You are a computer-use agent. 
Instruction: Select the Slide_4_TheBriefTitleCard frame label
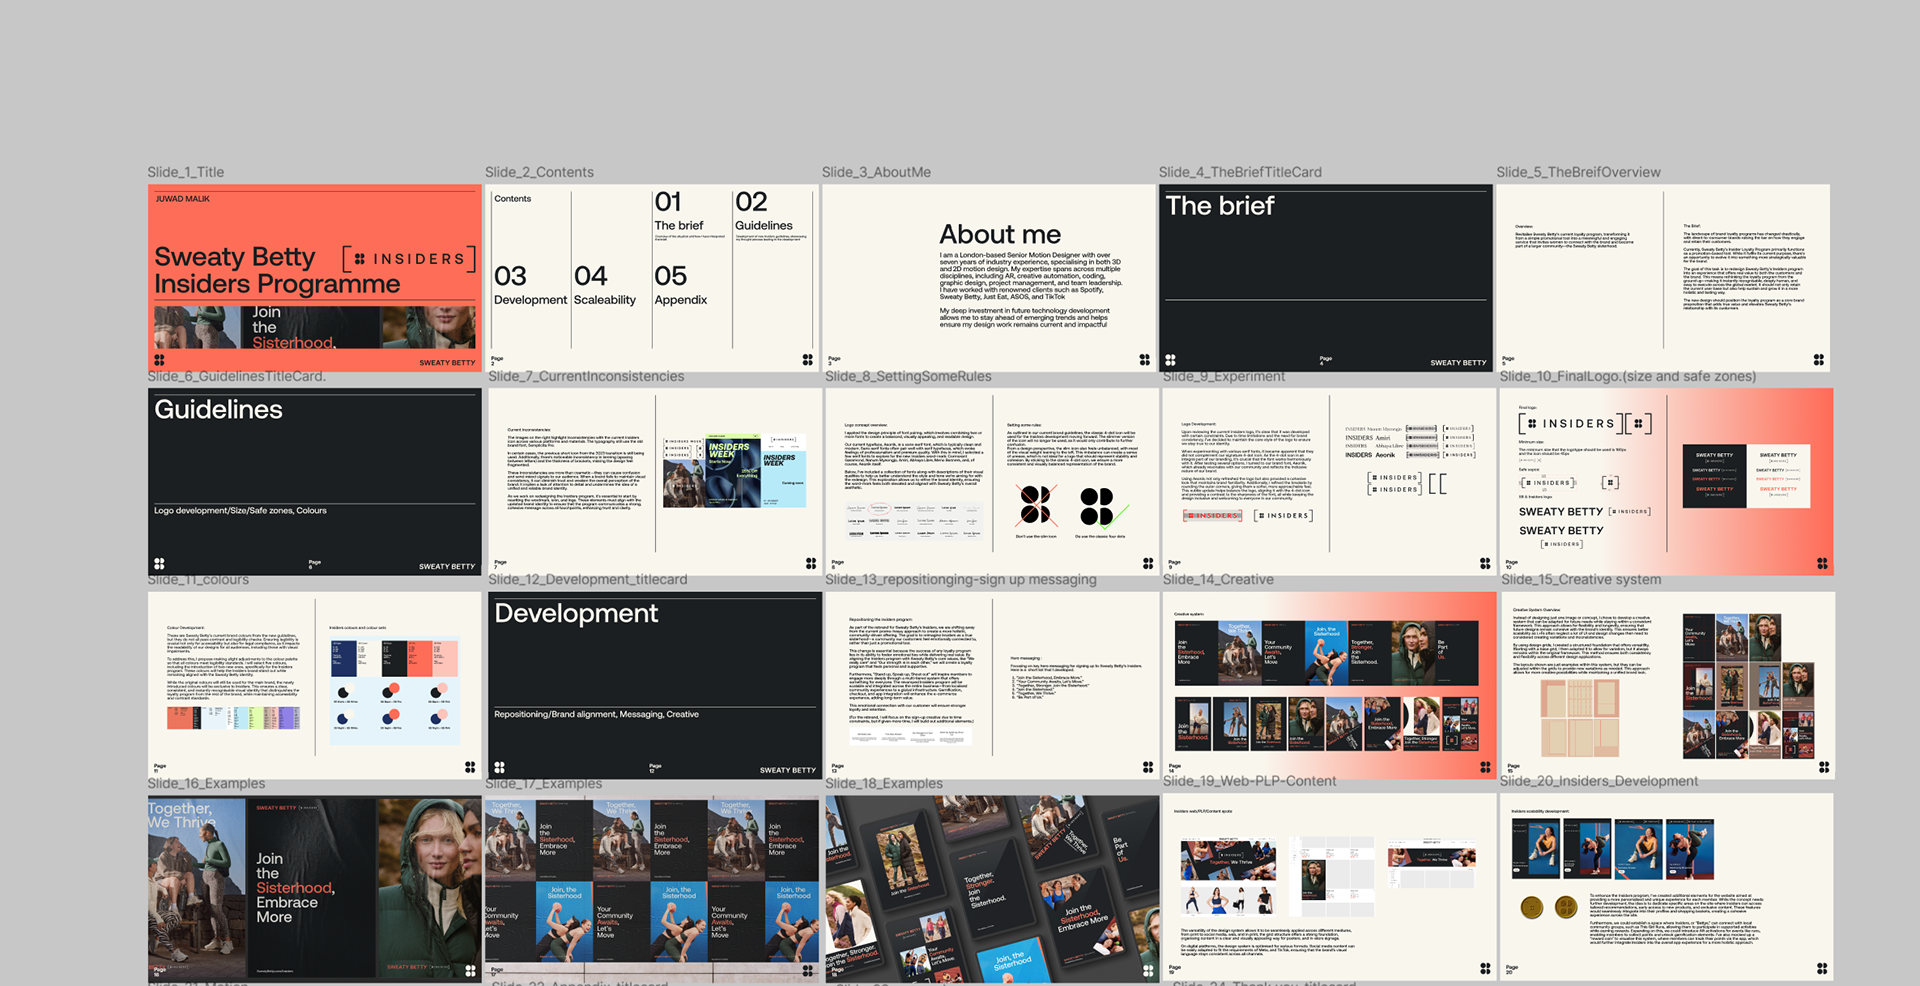(1240, 172)
